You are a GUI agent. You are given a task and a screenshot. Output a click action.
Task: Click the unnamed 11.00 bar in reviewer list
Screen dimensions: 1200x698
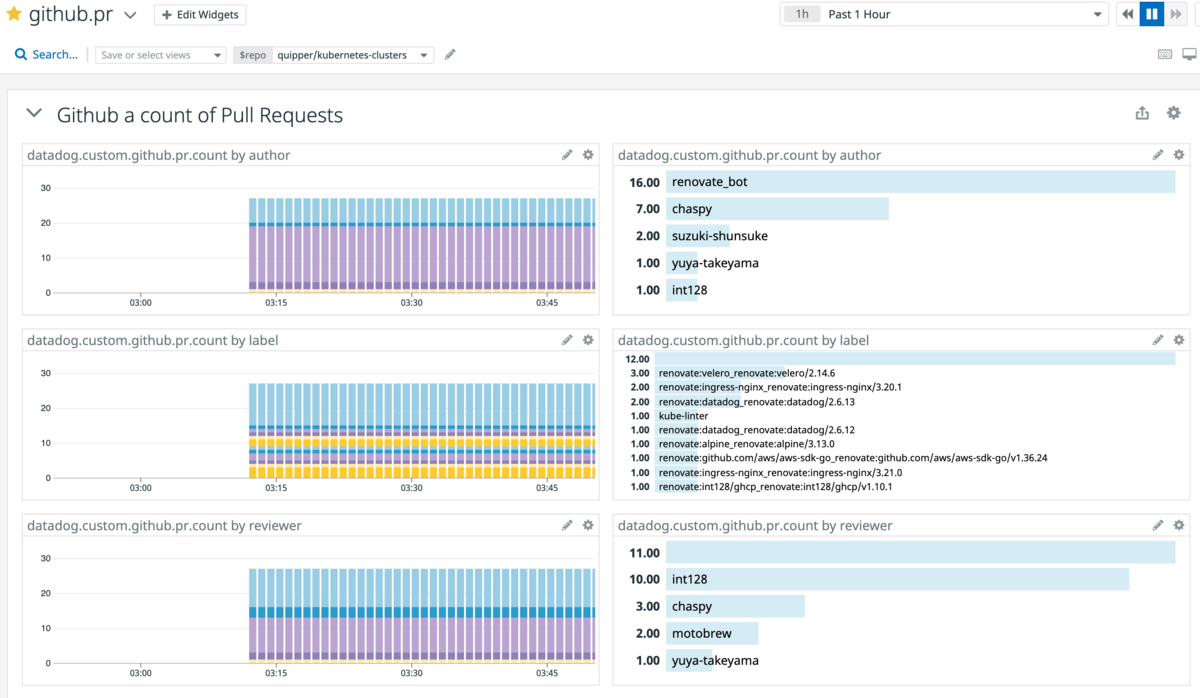pyautogui.click(x=921, y=552)
